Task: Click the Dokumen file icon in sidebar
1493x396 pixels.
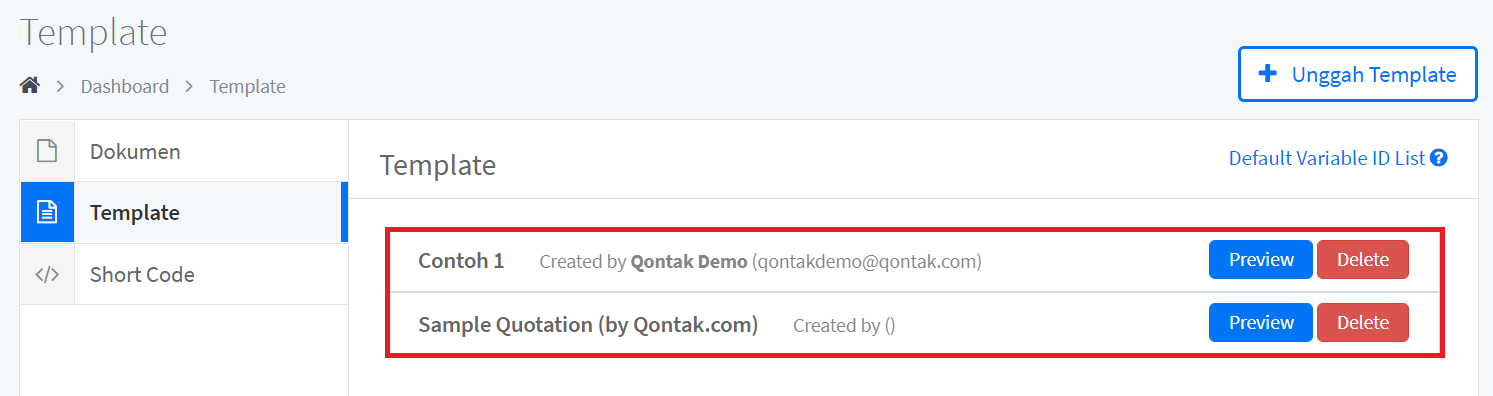Action: point(47,151)
